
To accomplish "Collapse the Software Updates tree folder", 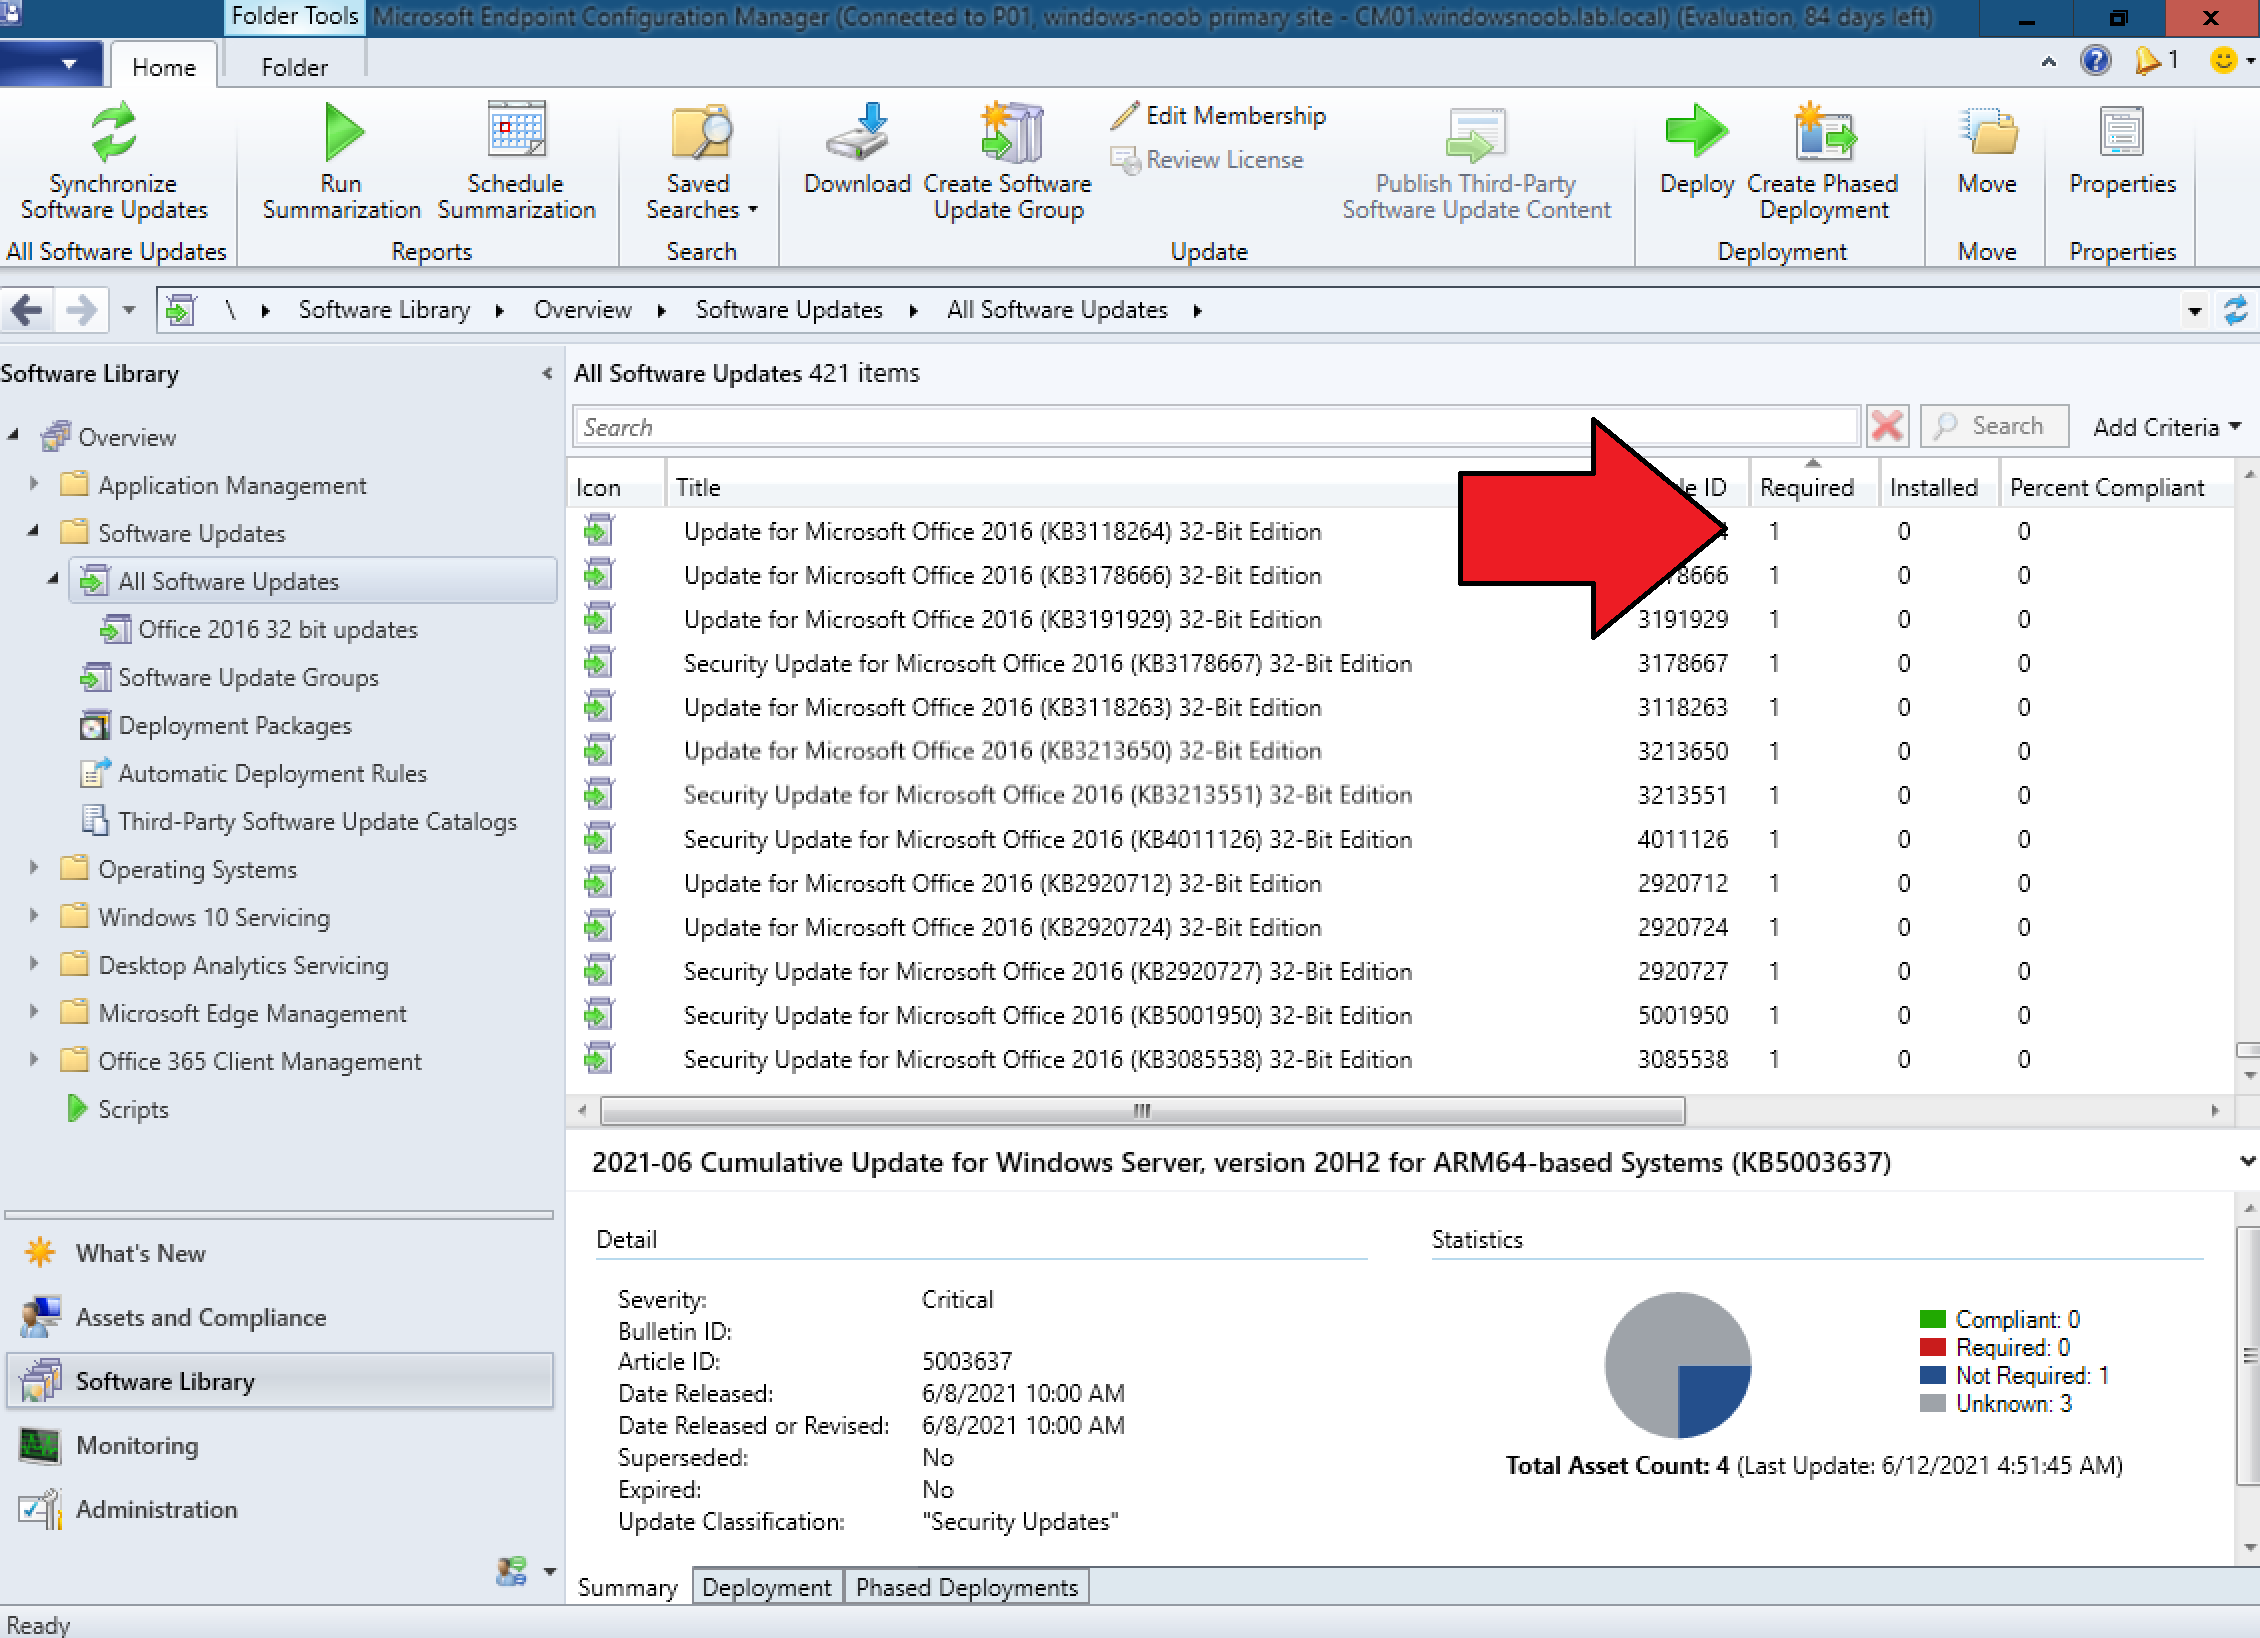I will (x=33, y=531).
